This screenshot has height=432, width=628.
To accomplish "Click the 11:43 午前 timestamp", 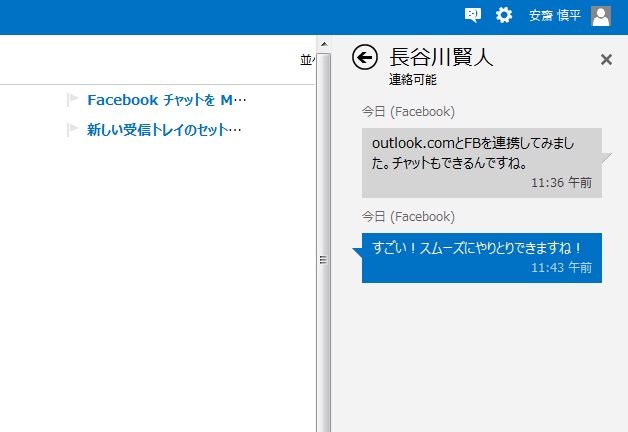I will (x=561, y=268).
